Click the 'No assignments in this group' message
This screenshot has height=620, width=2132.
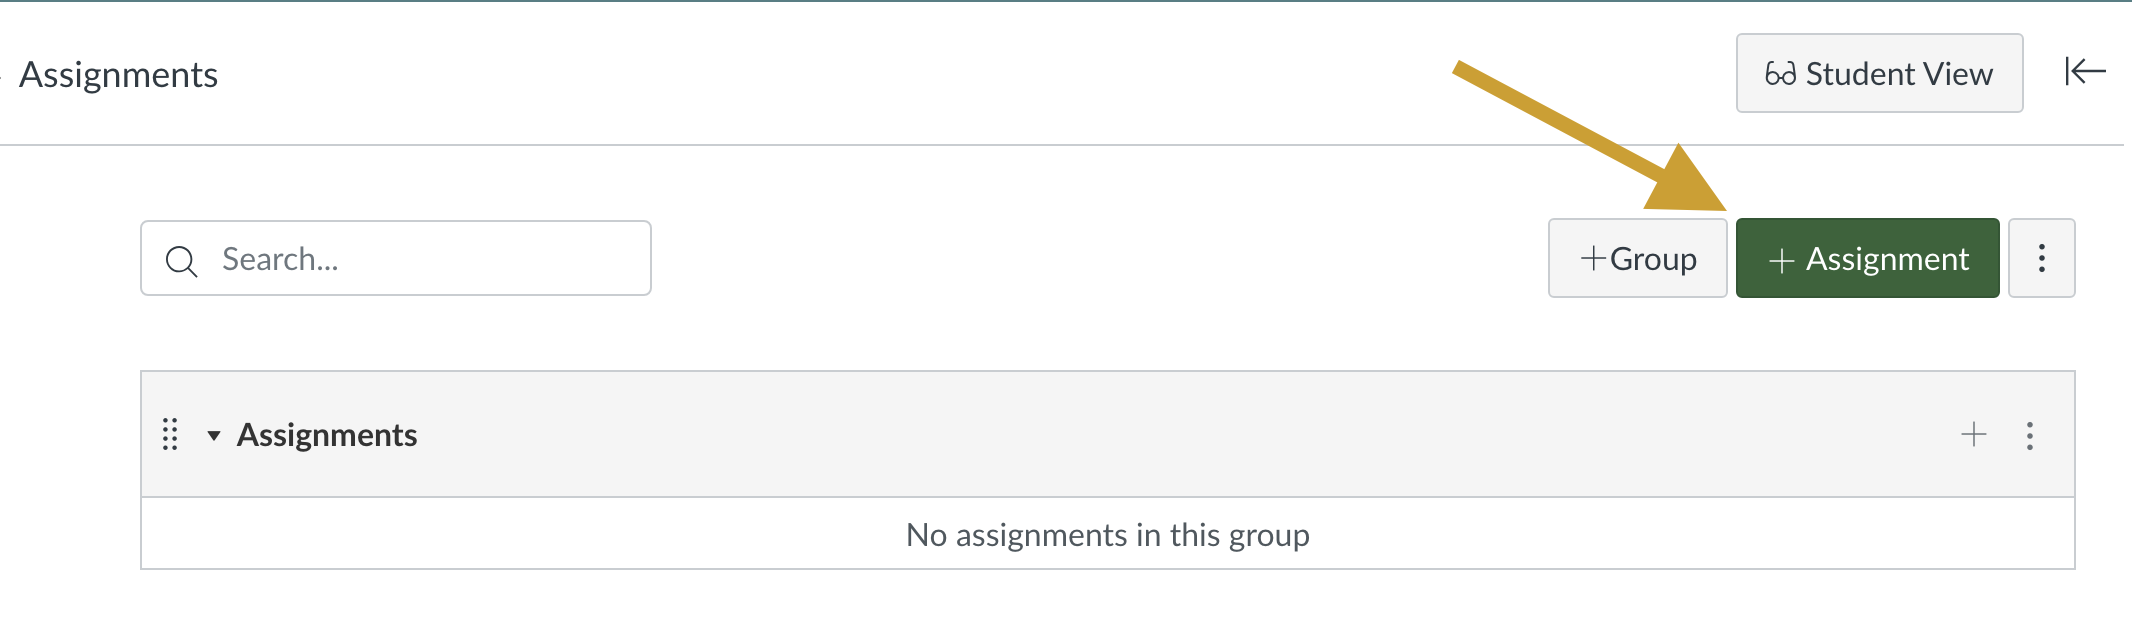click(1107, 535)
